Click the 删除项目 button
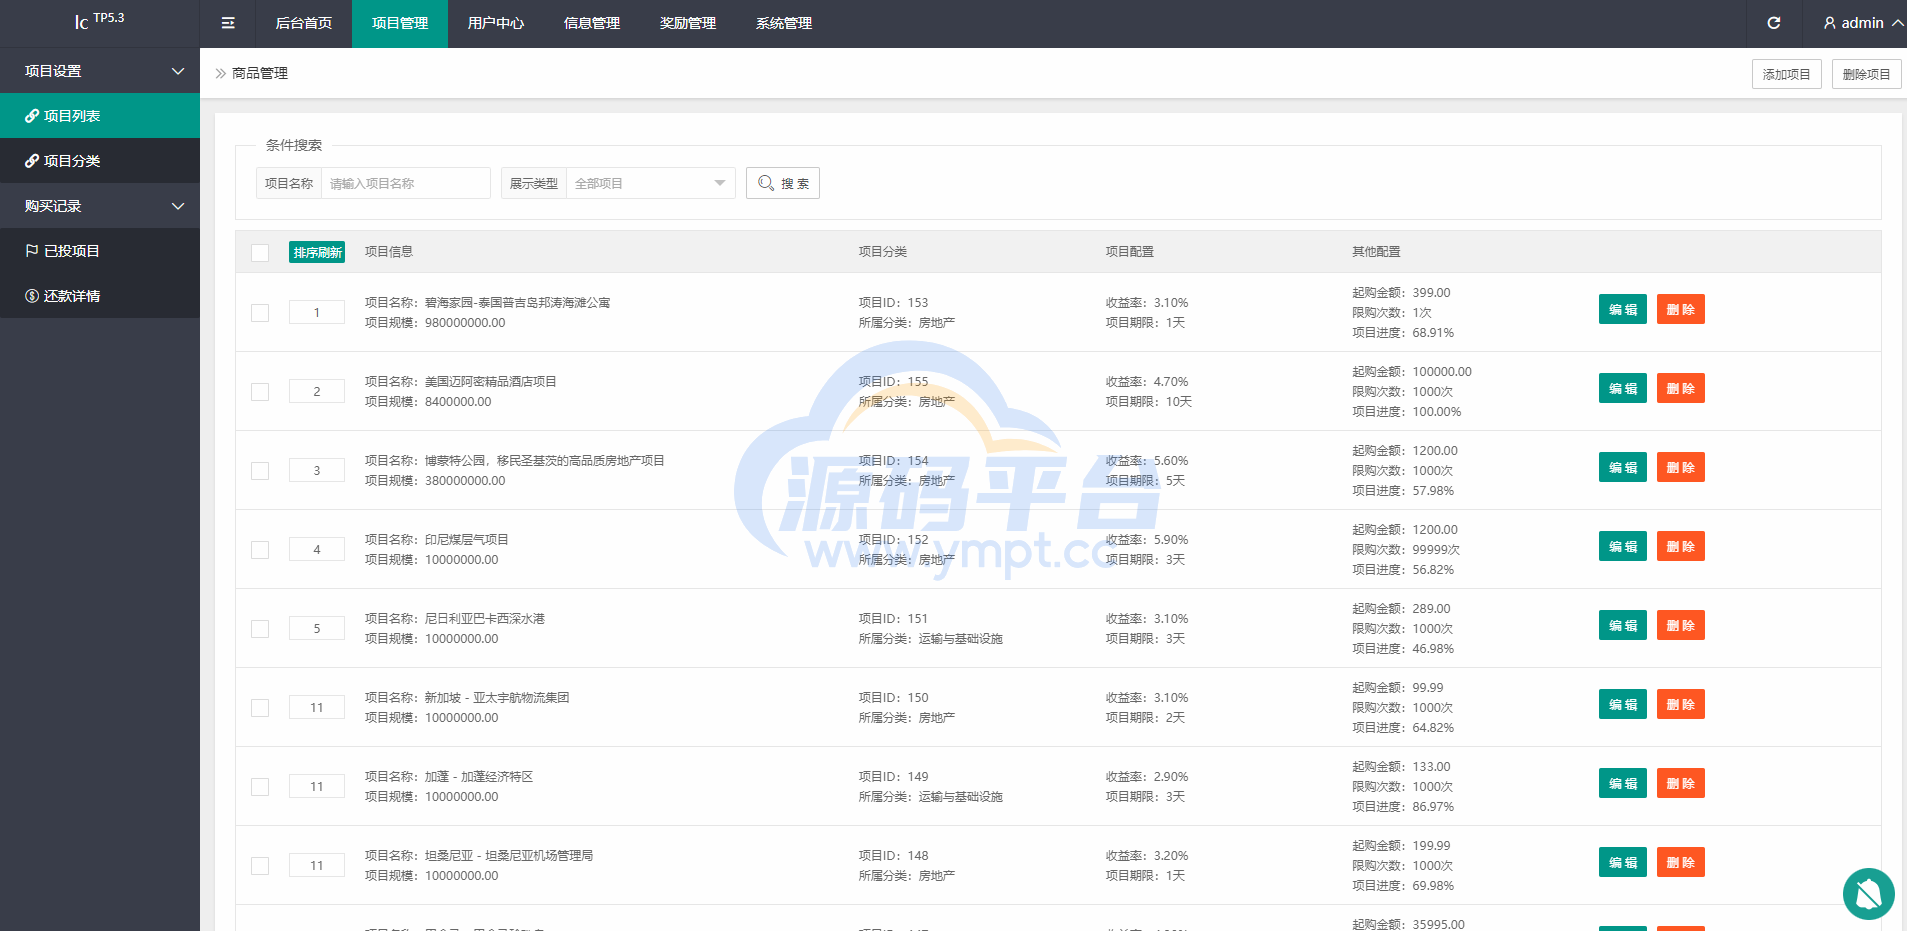This screenshot has height=931, width=1907. (x=1866, y=74)
